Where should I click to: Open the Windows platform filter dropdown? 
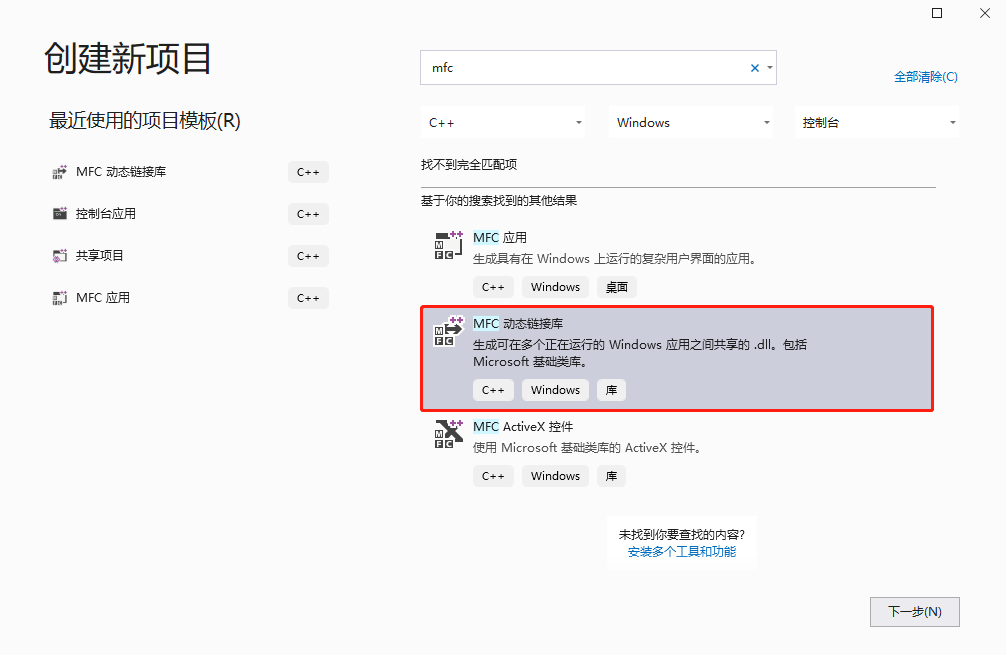(x=690, y=123)
